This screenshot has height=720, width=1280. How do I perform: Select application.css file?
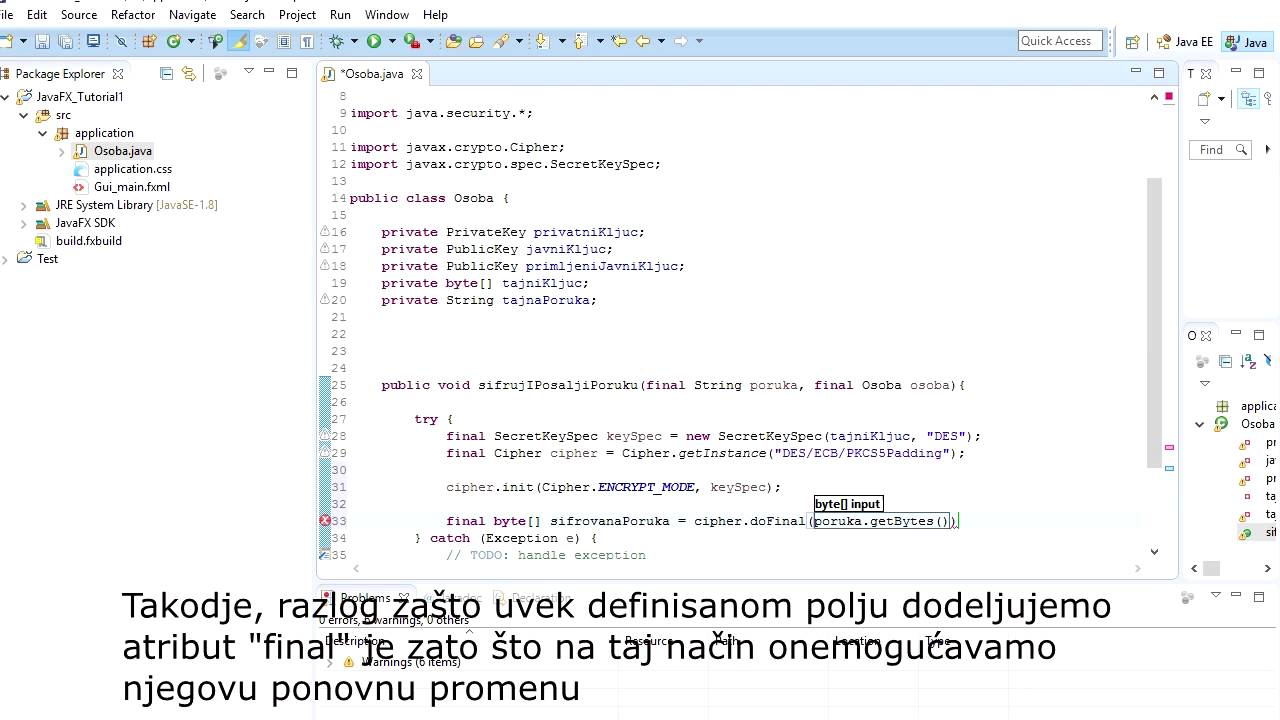pos(133,169)
